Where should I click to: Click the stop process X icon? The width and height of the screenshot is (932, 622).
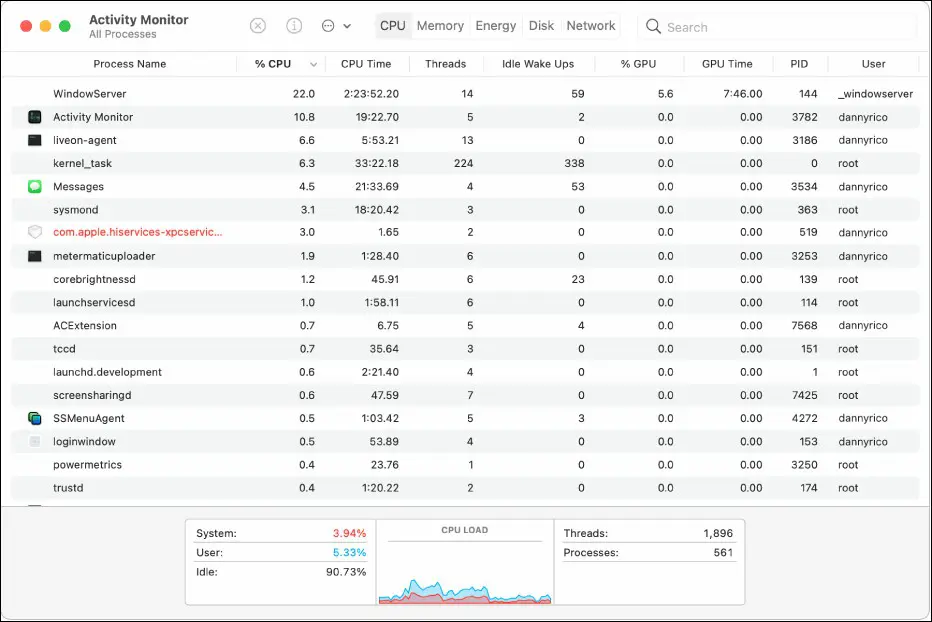(x=257, y=26)
